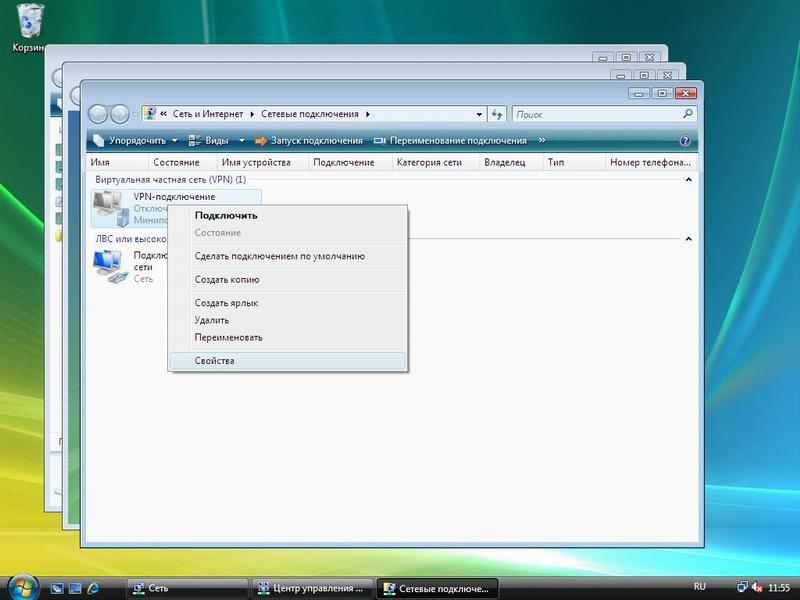Image resolution: width=800 pixels, height=600 pixels.
Task: Click Сеть и Интернет breadcrumb
Action: [208, 114]
